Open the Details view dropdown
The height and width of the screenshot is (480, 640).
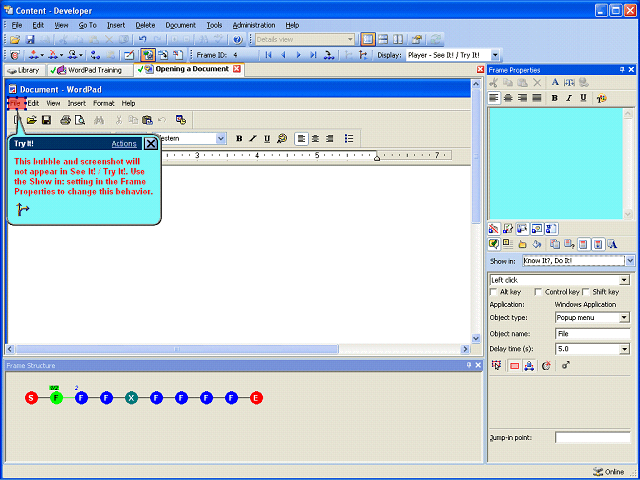(x=350, y=40)
